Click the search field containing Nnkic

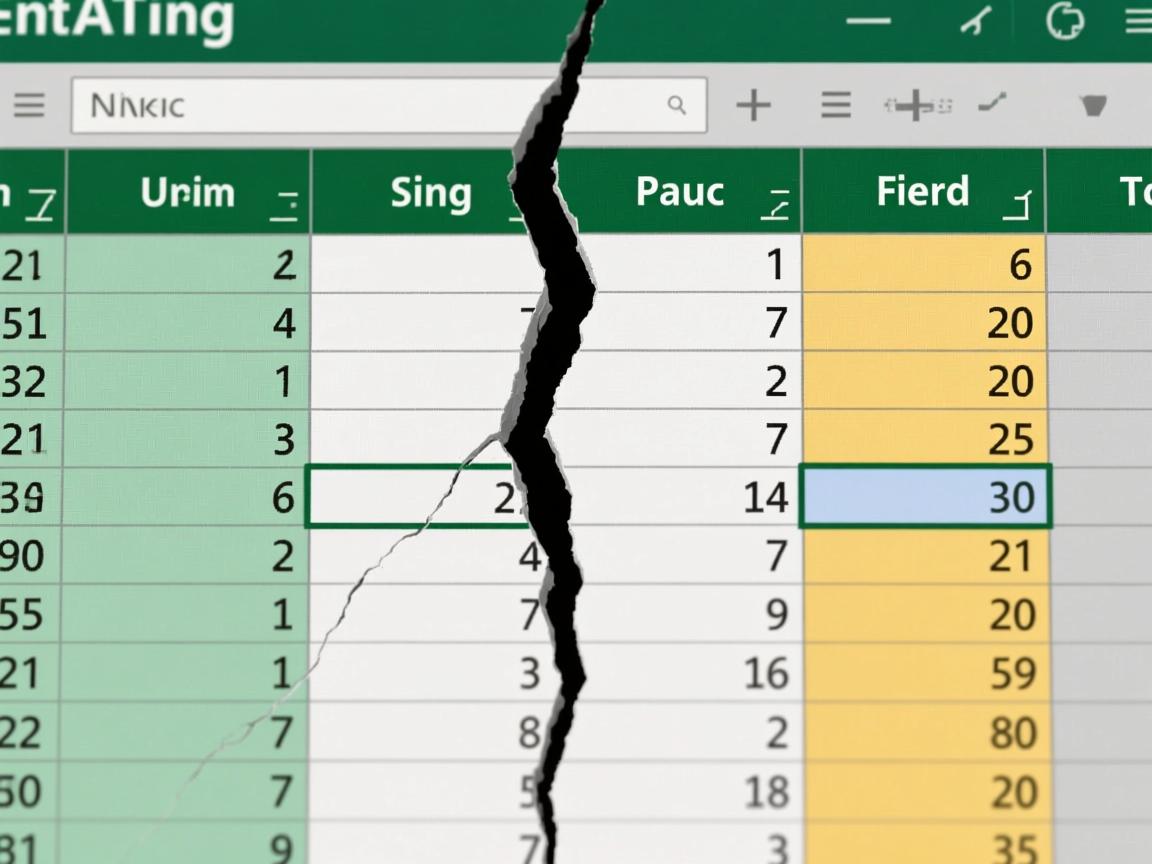coord(370,105)
